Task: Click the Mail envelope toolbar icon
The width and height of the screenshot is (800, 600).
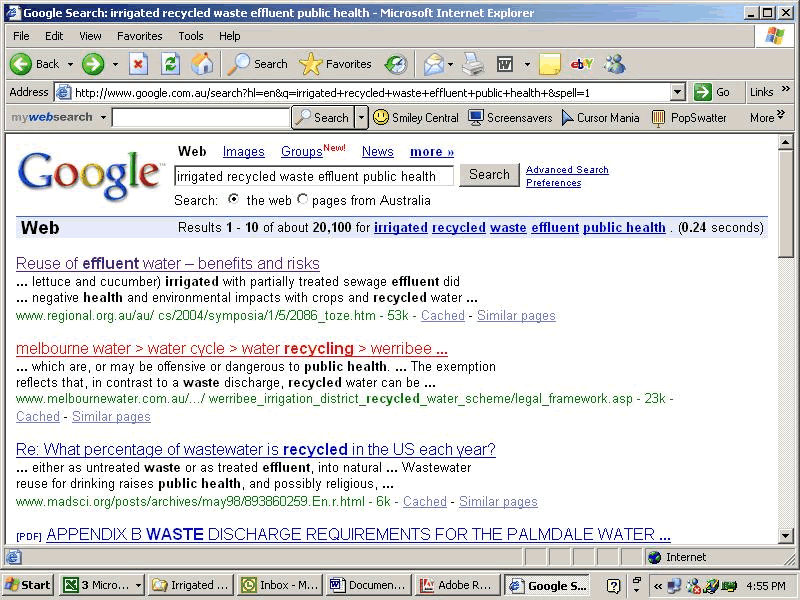Action: point(433,64)
